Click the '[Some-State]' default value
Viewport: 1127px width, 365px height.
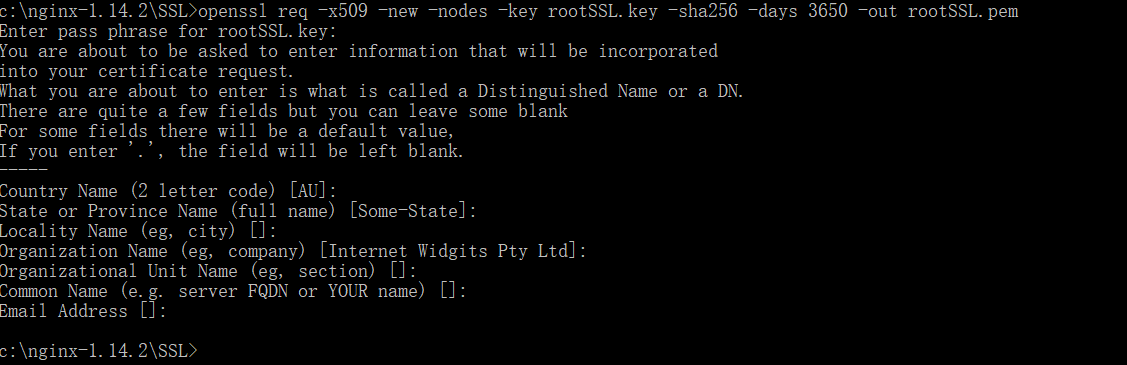(x=408, y=211)
